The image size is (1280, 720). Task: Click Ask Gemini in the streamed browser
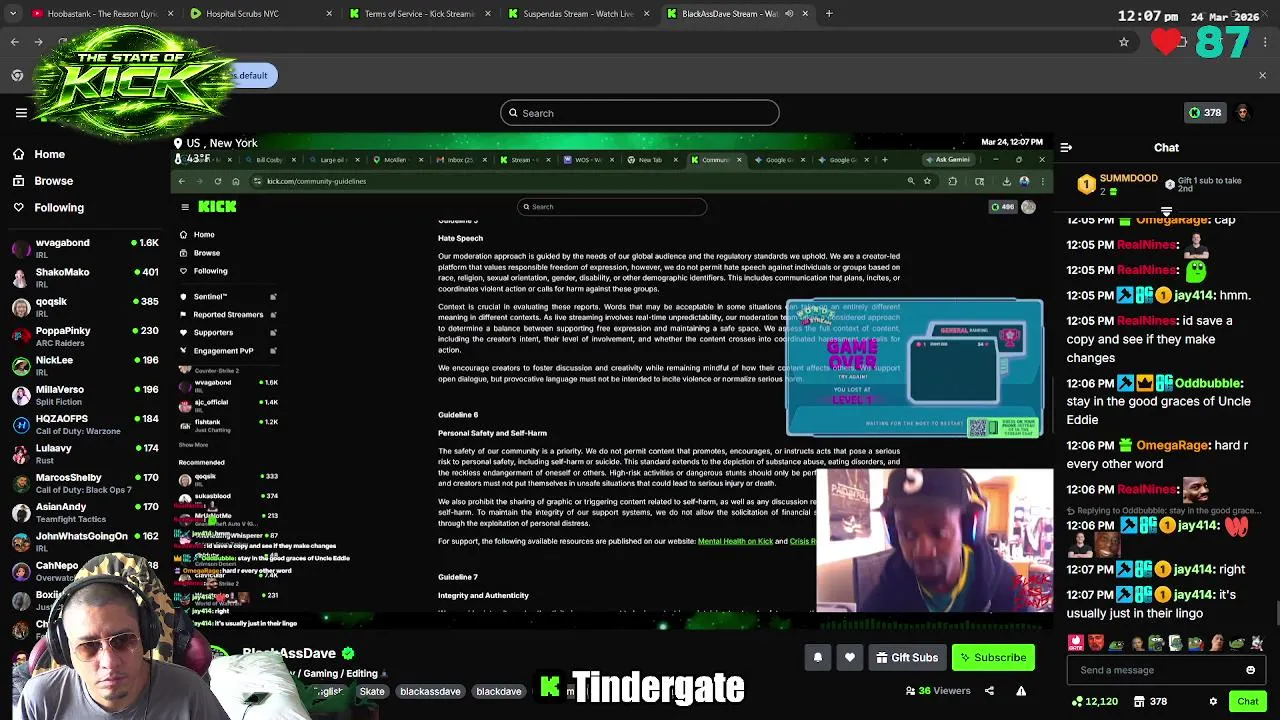948,159
